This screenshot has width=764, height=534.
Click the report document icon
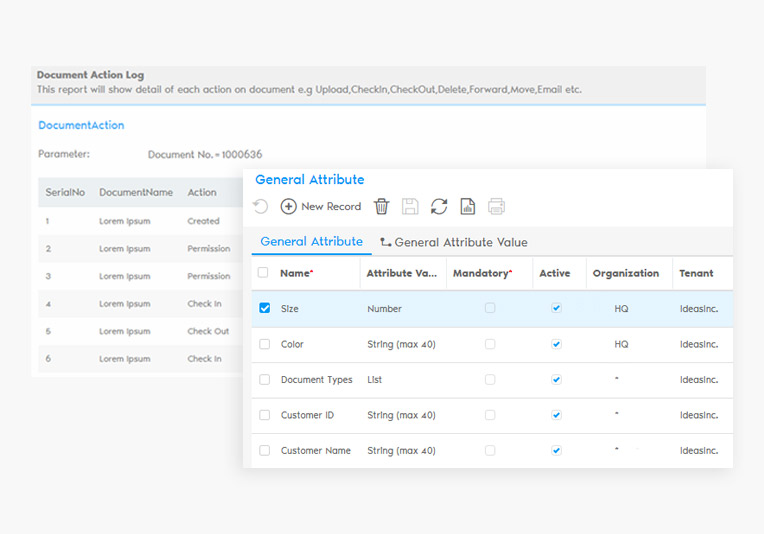(x=467, y=206)
